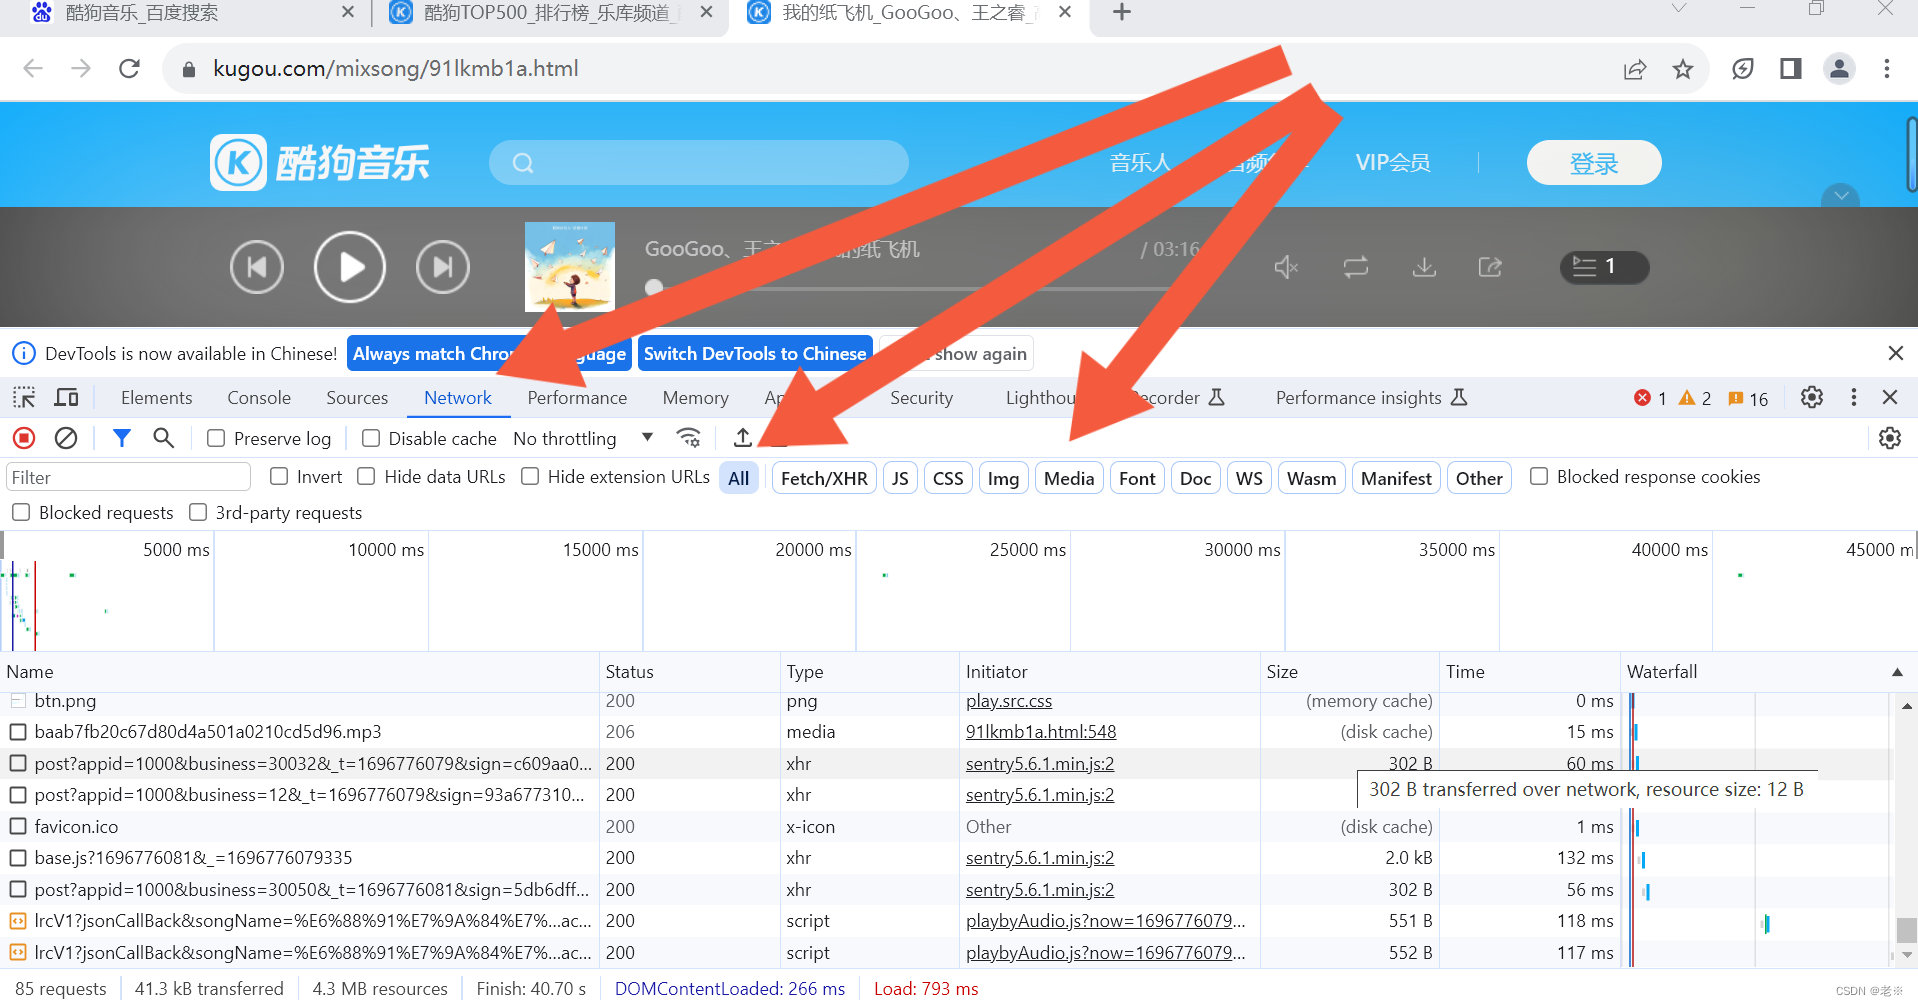This screenshot has width=1918, height=1006.
Task: Import a HAR file with upload icon
Action: pyautogui.click(x=742, y=438)
